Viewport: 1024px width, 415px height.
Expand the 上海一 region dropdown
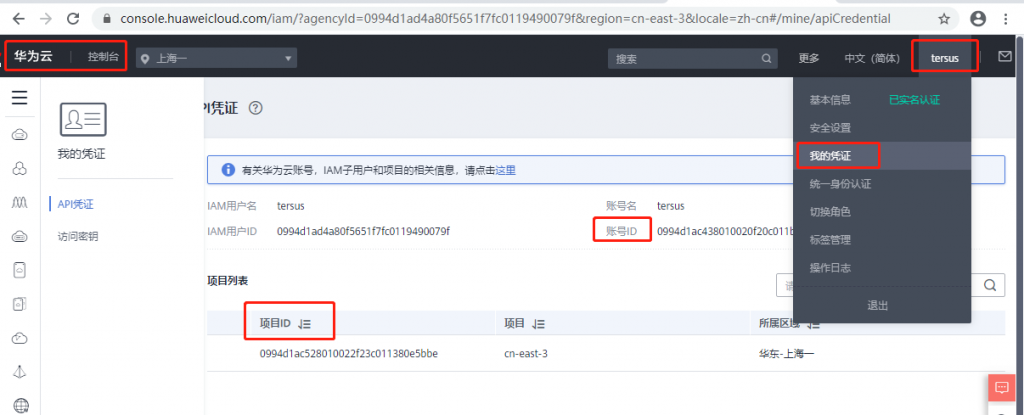click(216, 58)
